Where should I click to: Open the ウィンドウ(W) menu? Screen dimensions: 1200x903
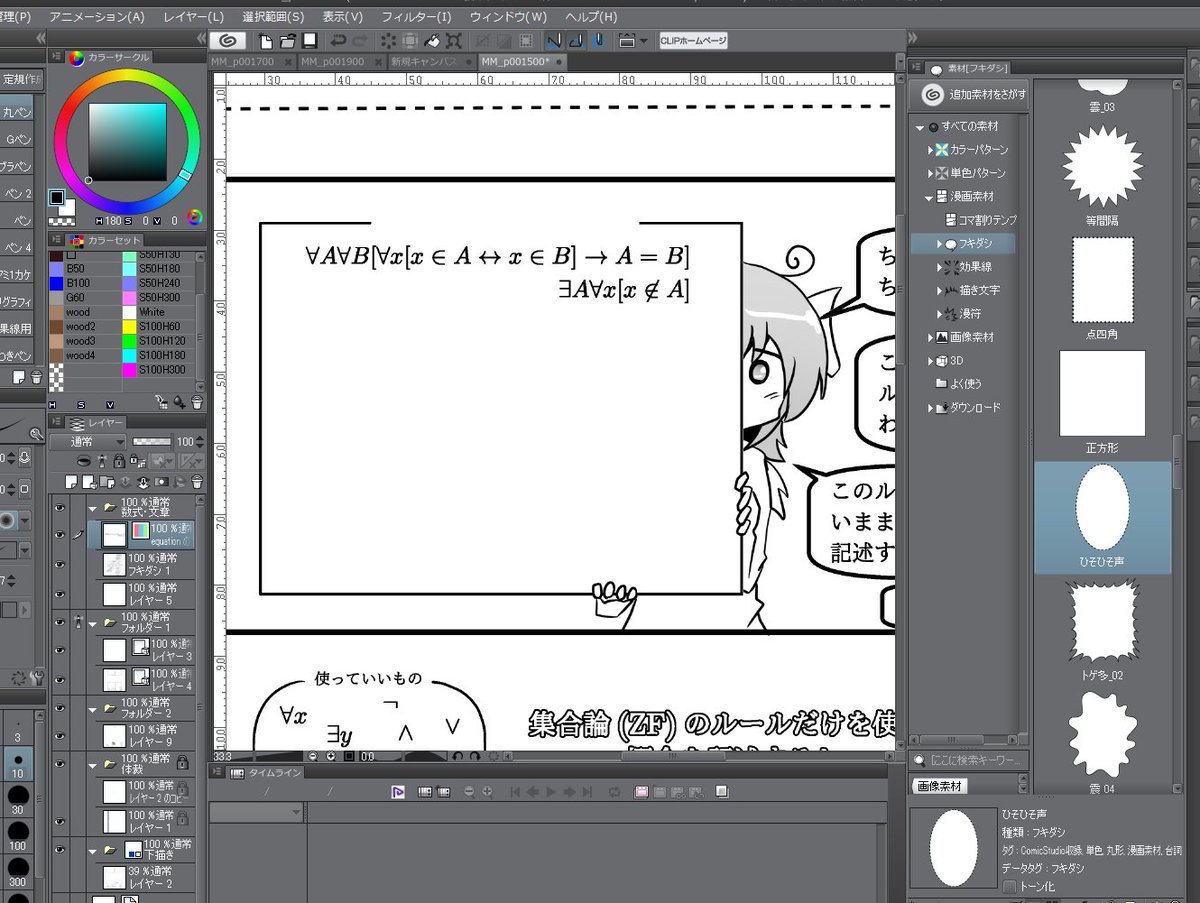508,17
